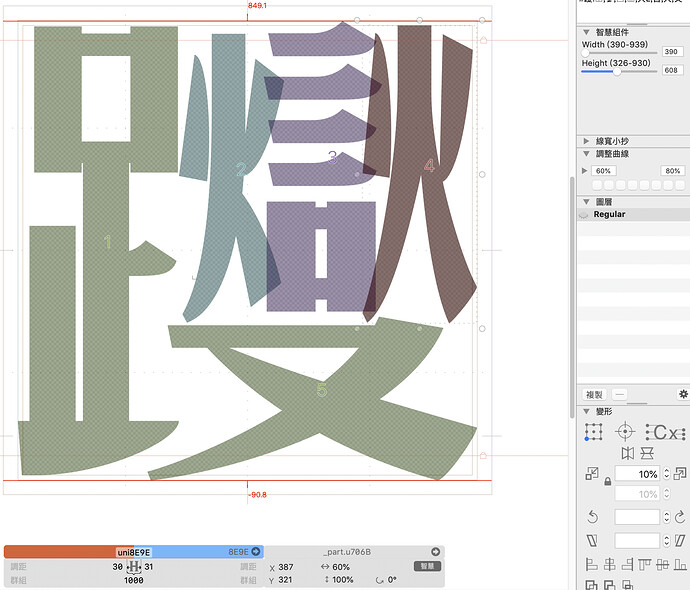
Task: Click the scale down icon
Action: click(x=592, y=474)
